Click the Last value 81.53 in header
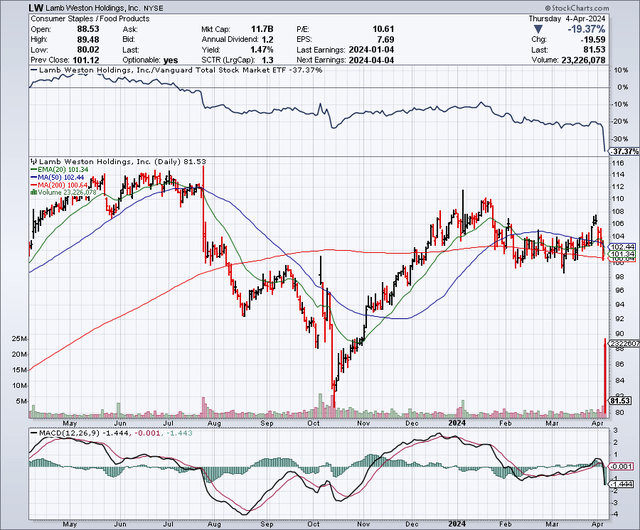Viewport: 640px width, 530px height. click(595, 50)
